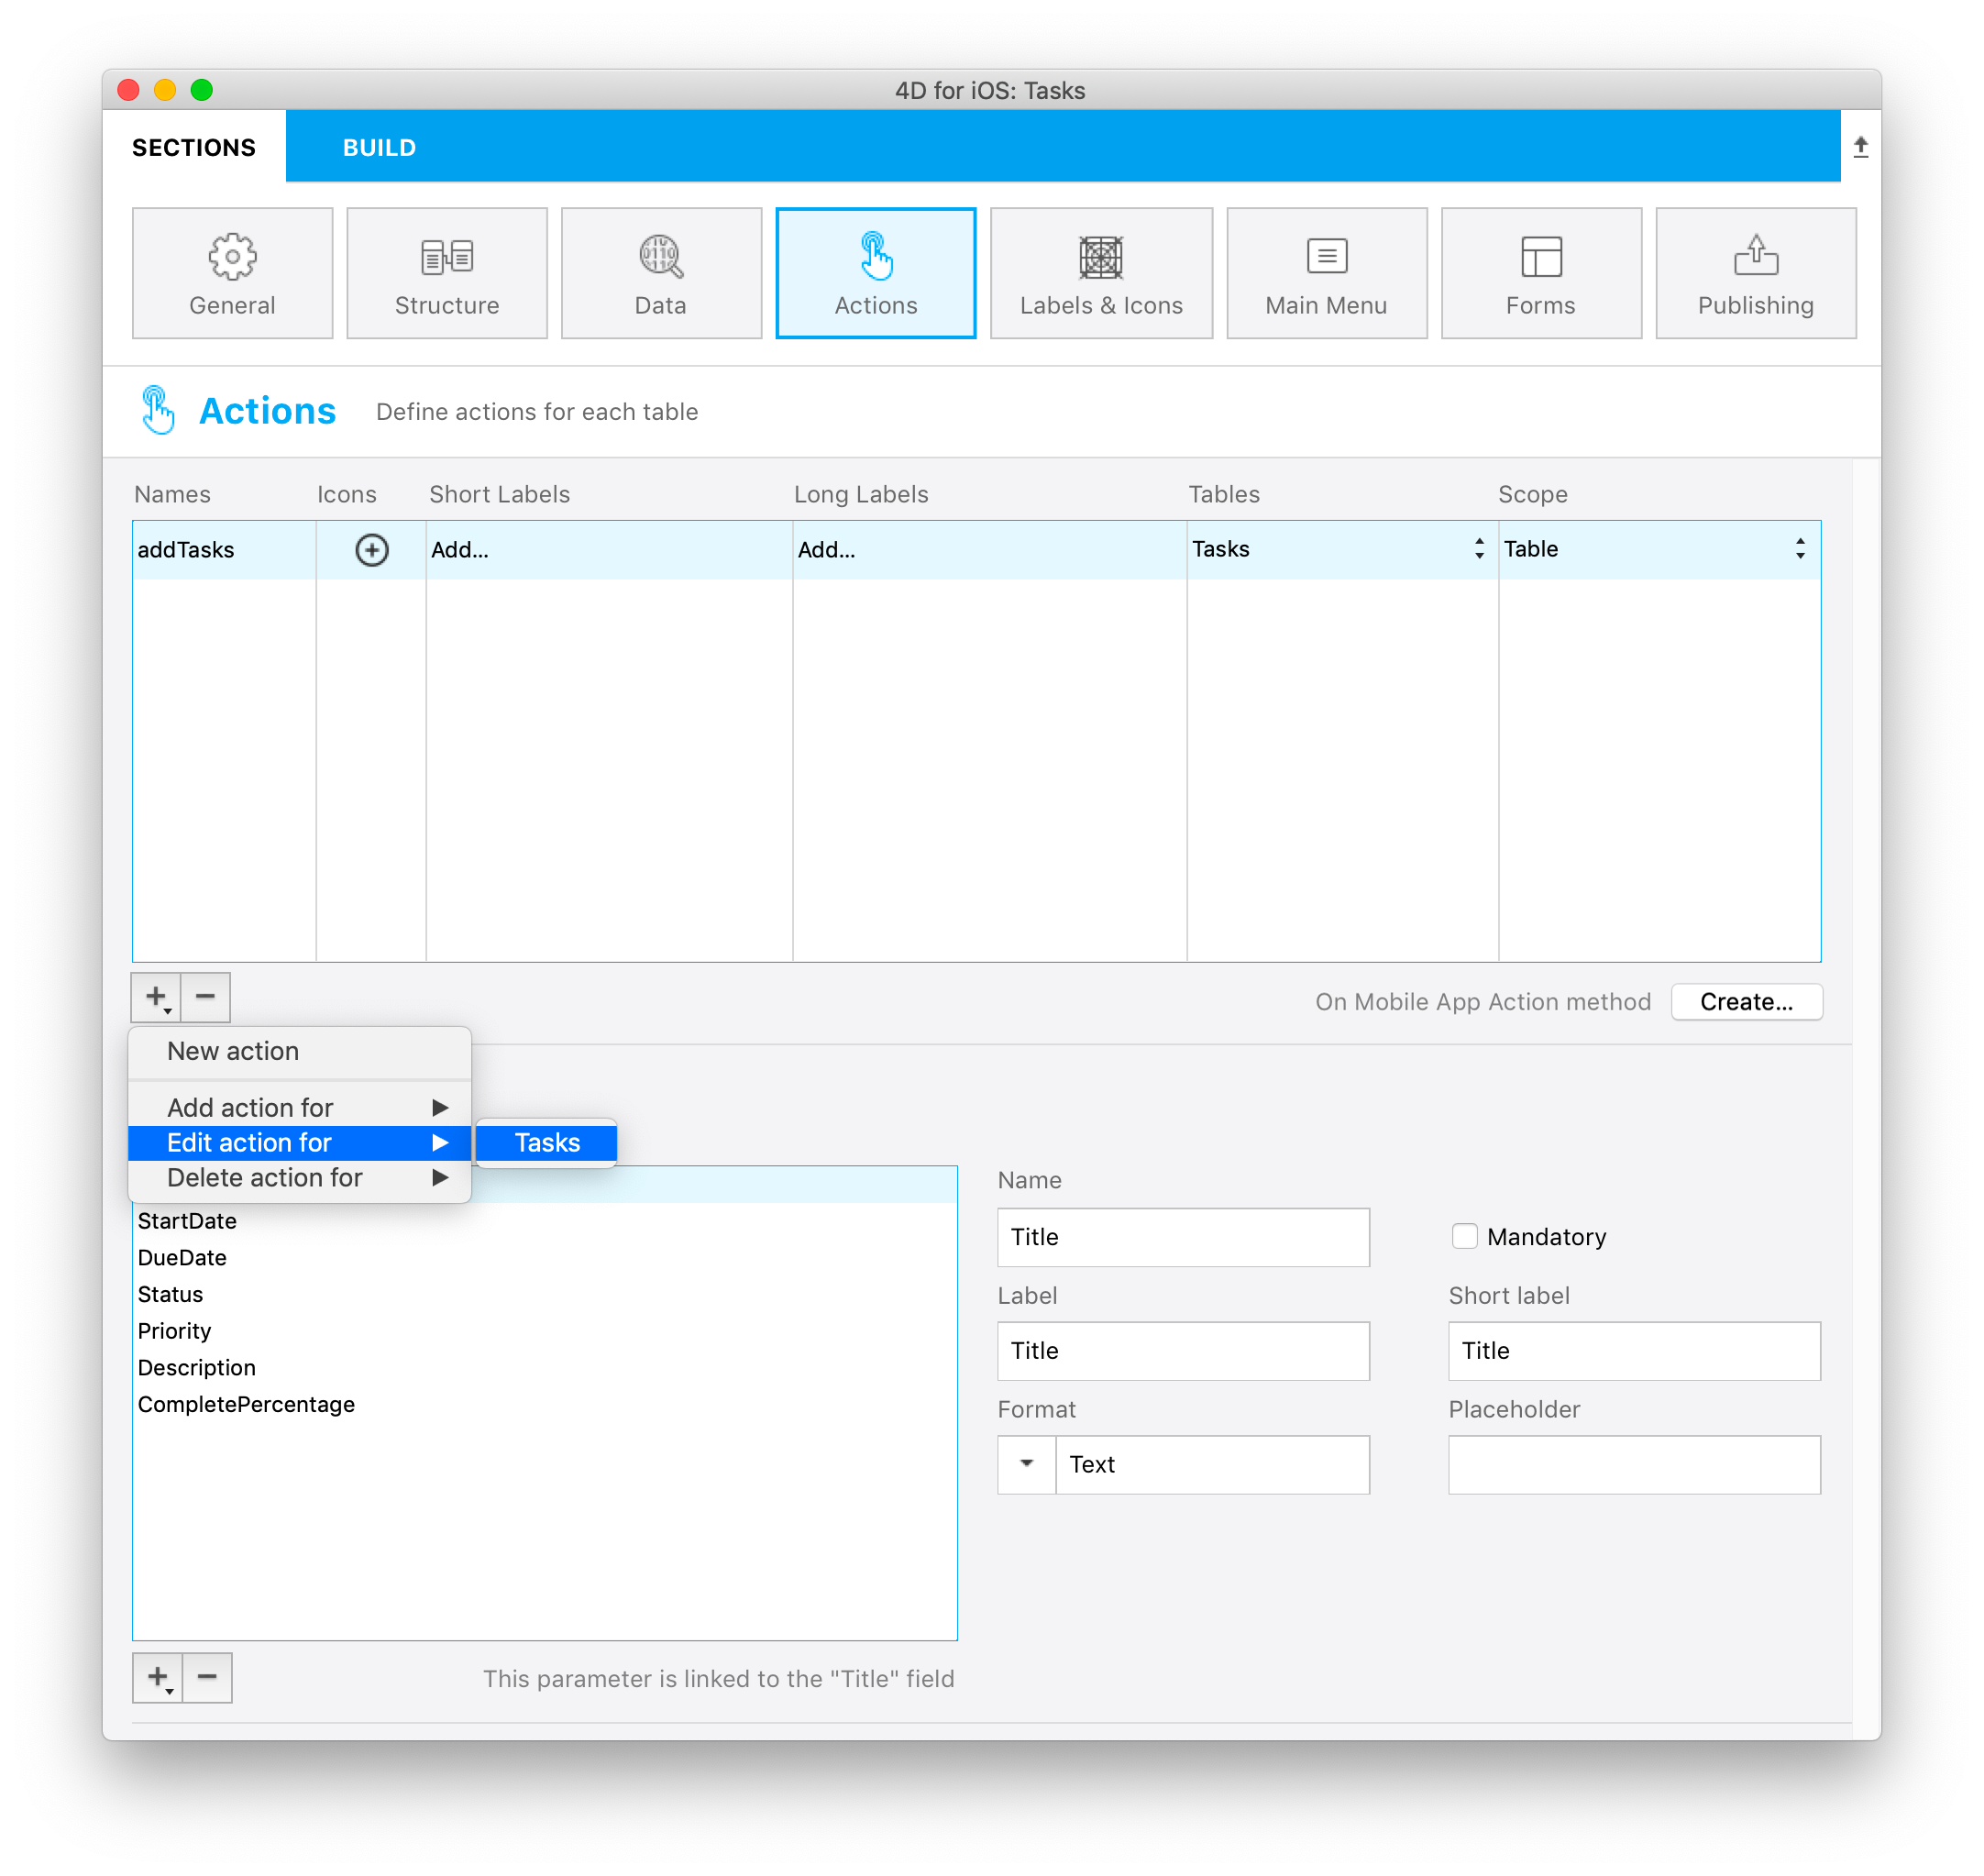The width and height of the screenshot is (1984, 1876).
Task: Click the Tables column header
Action: (1223, 494)
